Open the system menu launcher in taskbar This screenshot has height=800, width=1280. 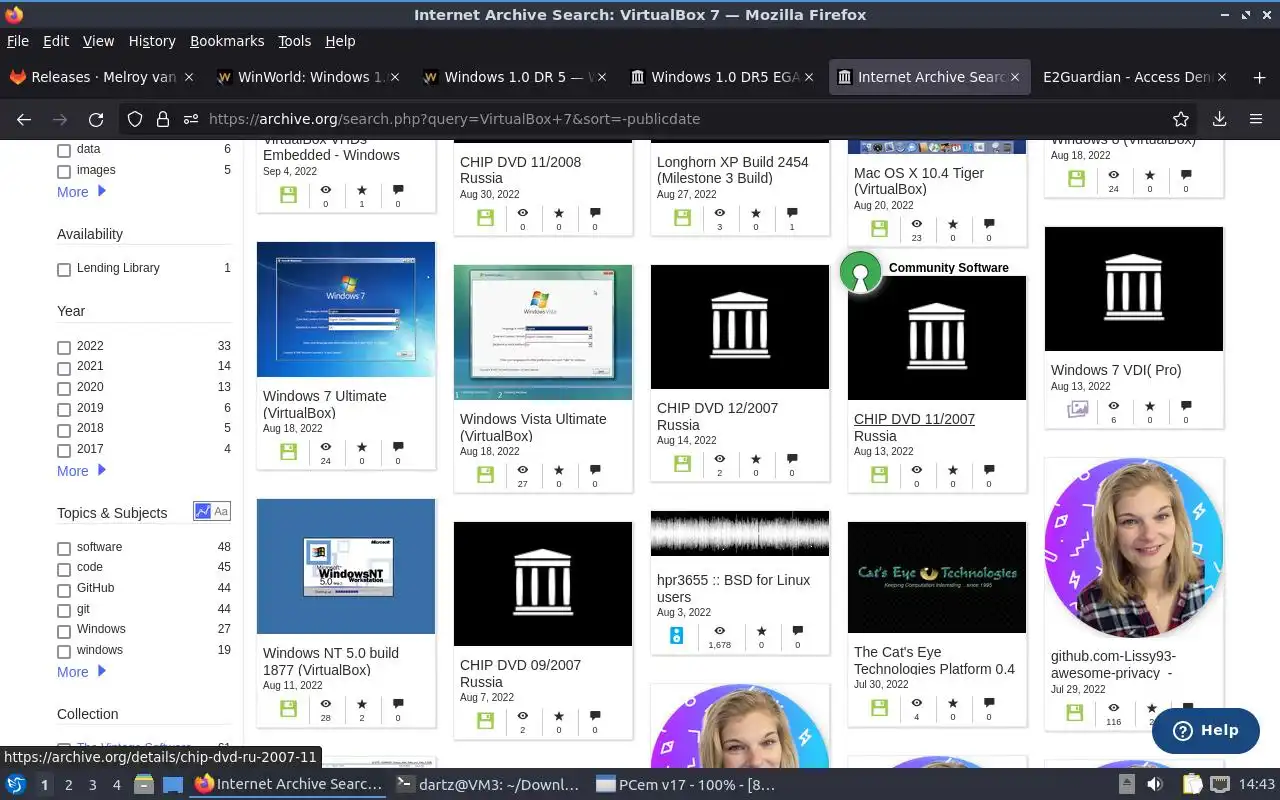pos(16,785)
